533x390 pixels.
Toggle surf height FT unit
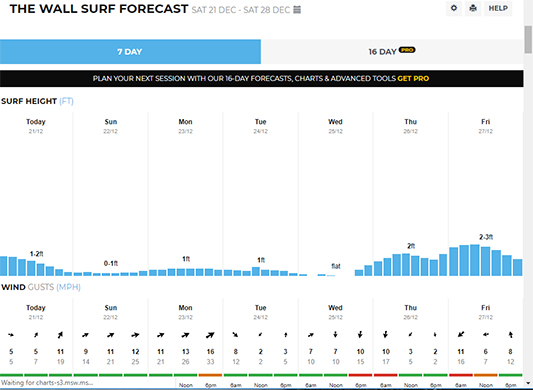[x=66, y=101]
